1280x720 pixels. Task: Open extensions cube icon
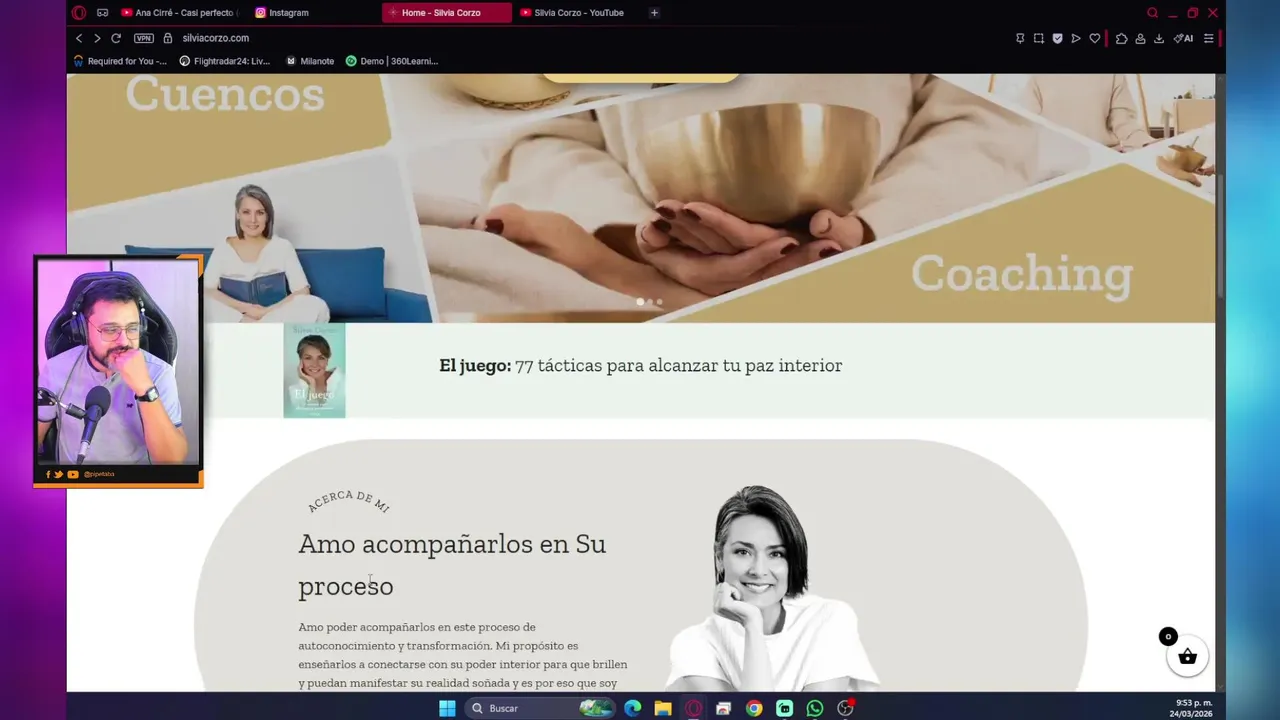(x=1121, y=38)
